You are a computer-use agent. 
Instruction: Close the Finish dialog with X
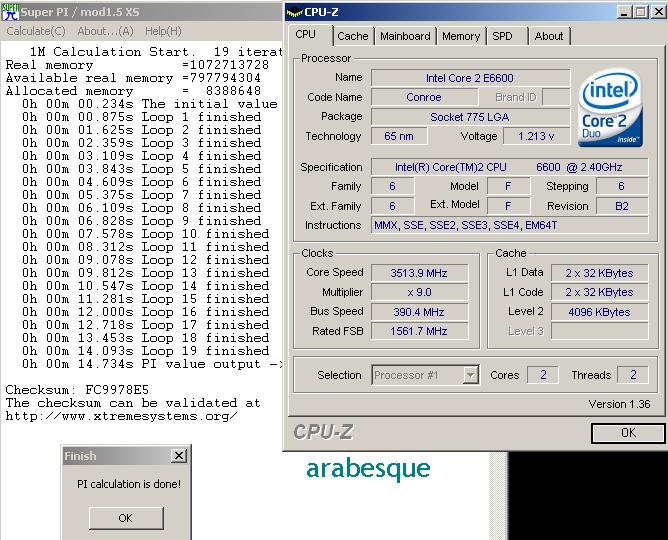click(179, 456)
